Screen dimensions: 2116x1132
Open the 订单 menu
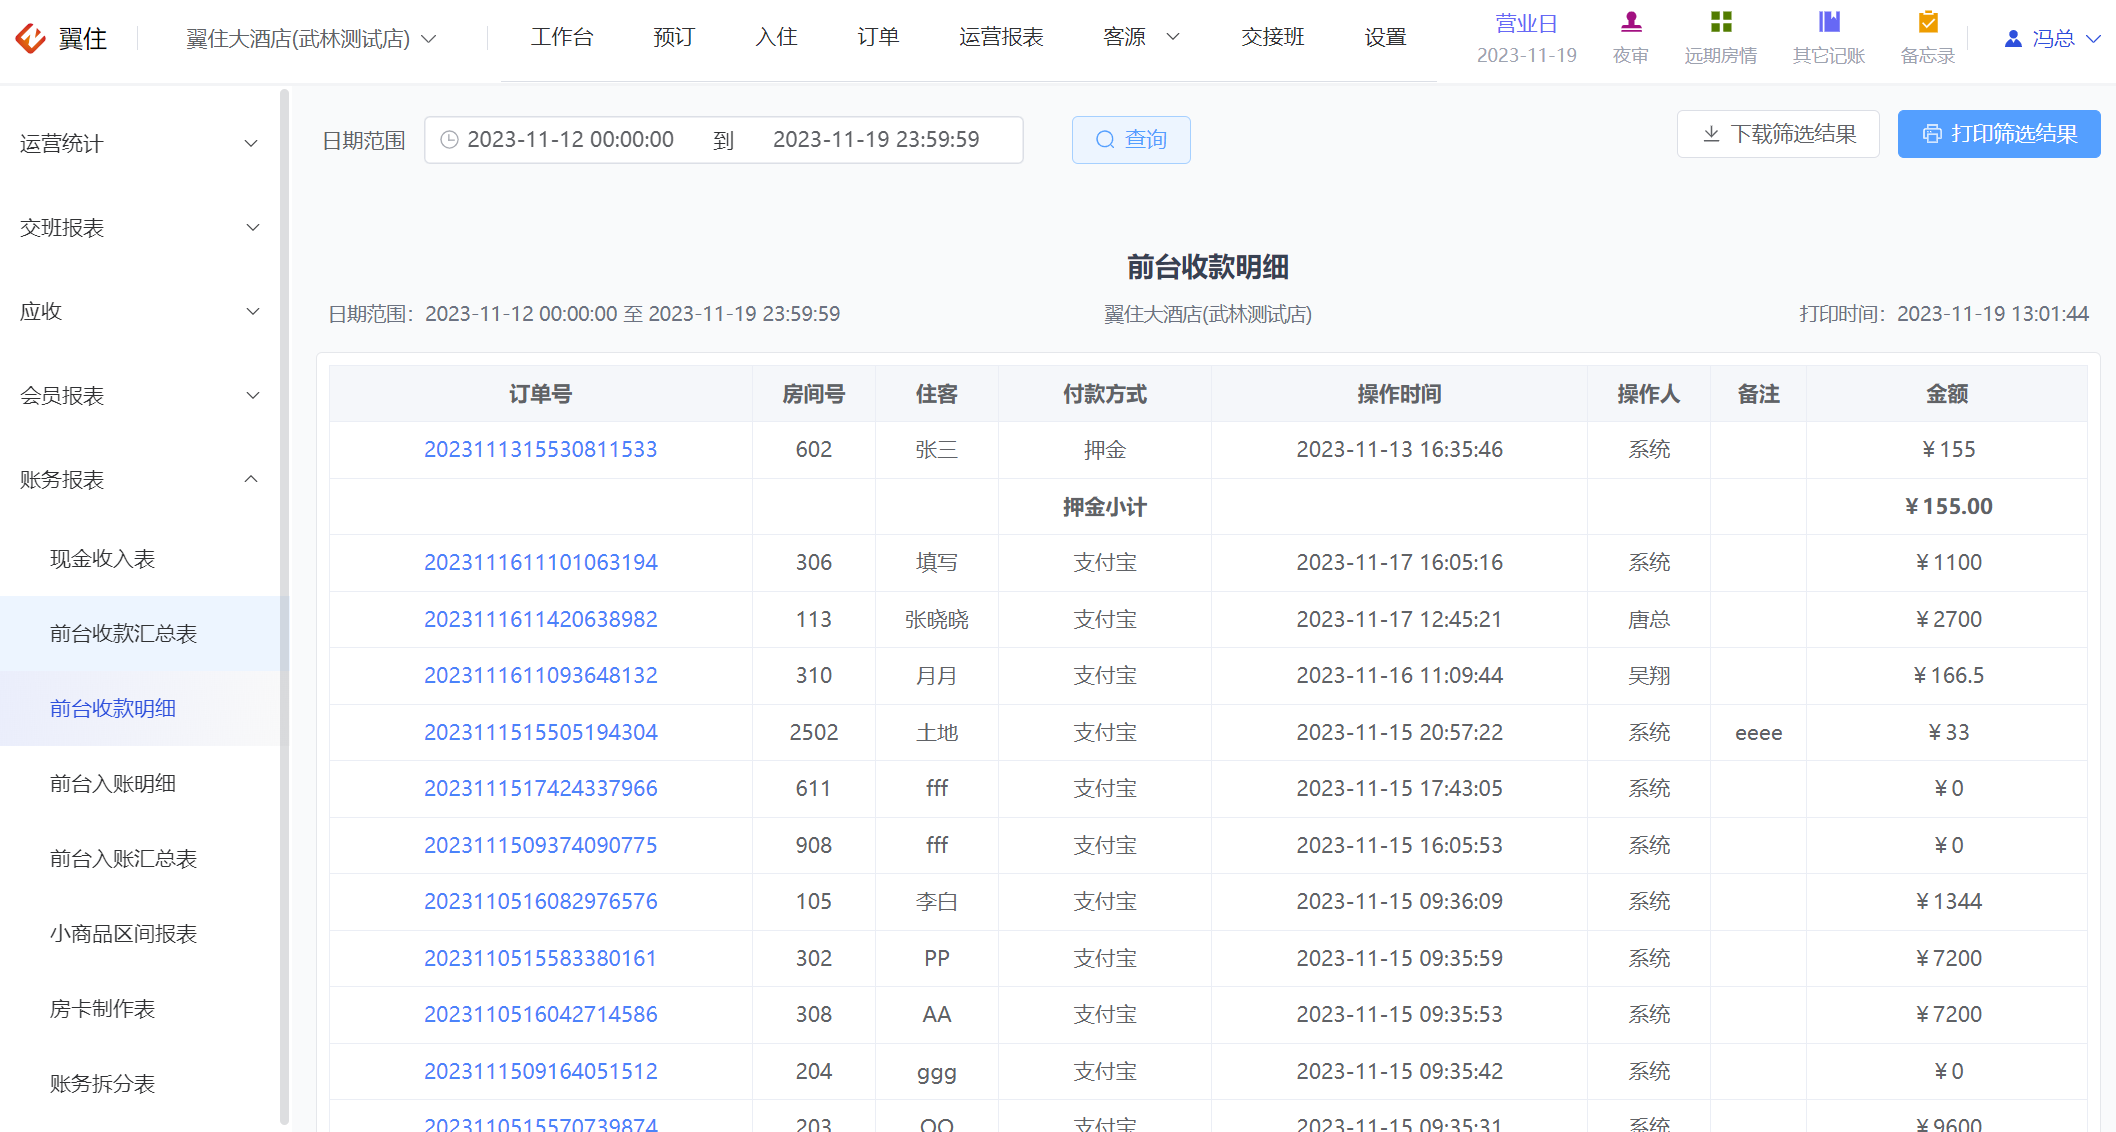tap(878, 37)
